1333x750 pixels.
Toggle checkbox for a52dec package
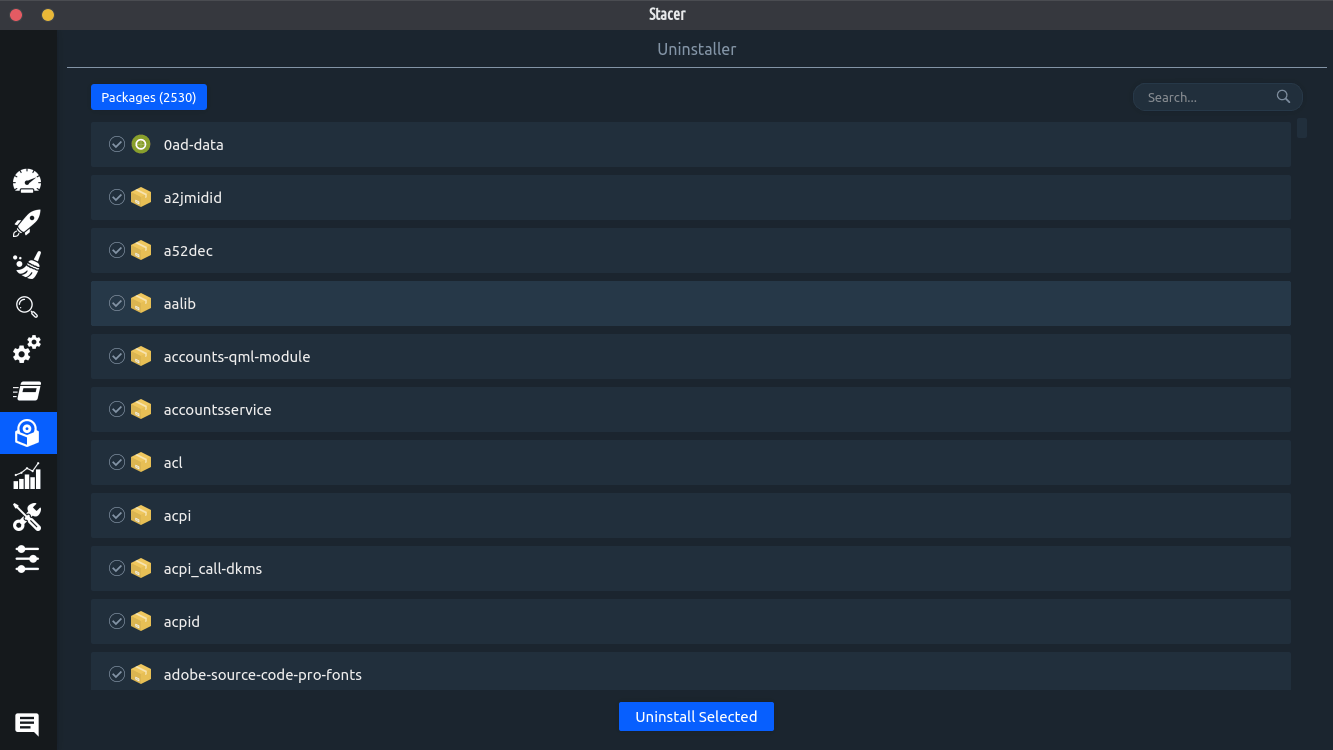(x=117, y=250)
